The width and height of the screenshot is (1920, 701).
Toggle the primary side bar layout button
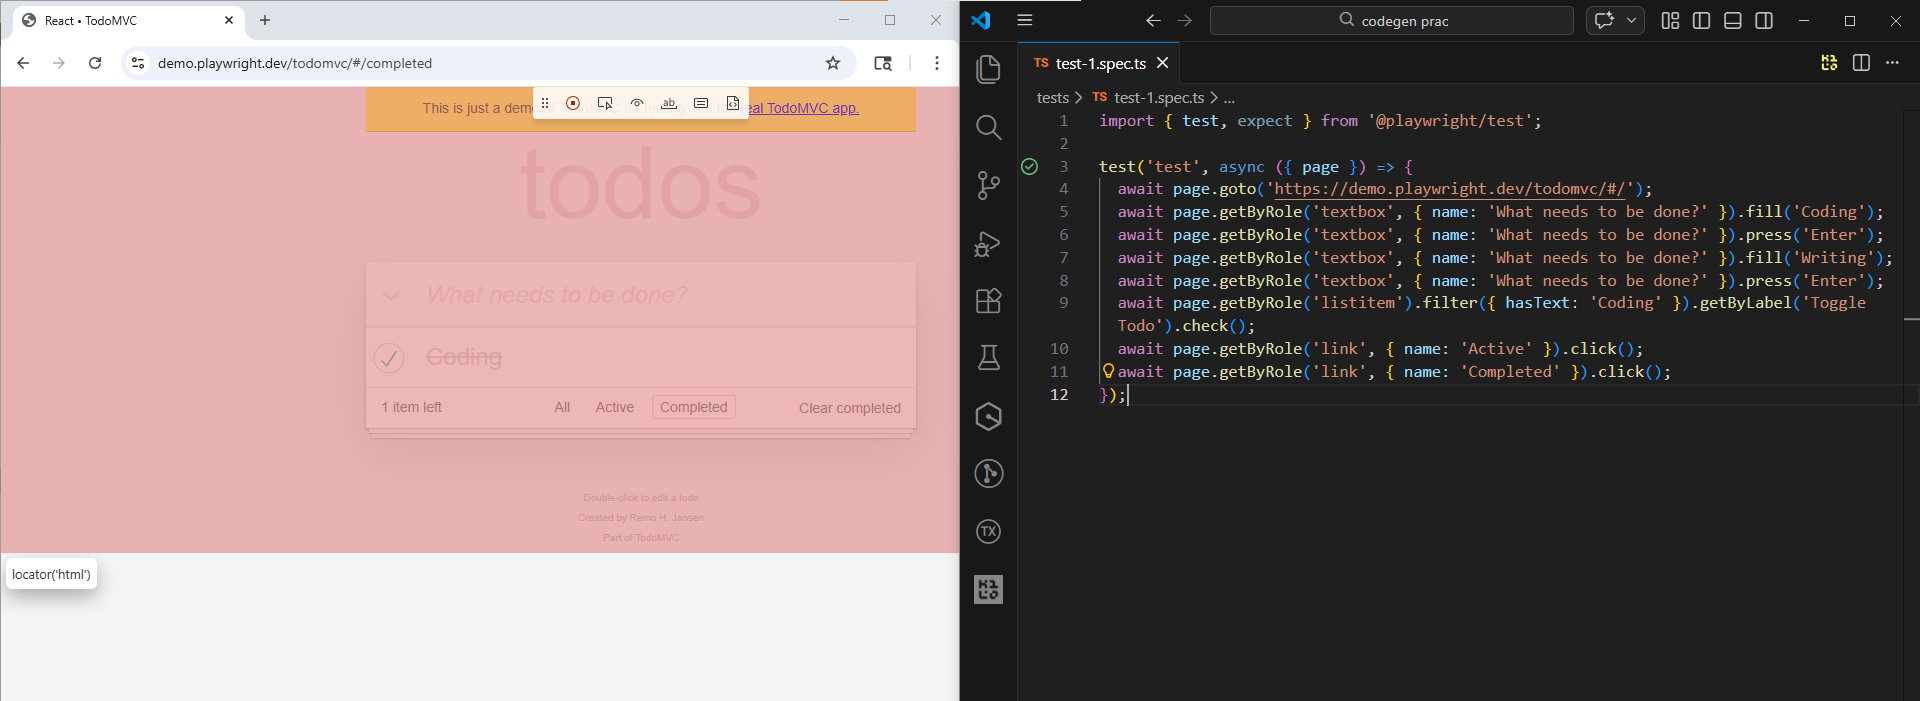pyautogui.click(x=1701, y=21)
